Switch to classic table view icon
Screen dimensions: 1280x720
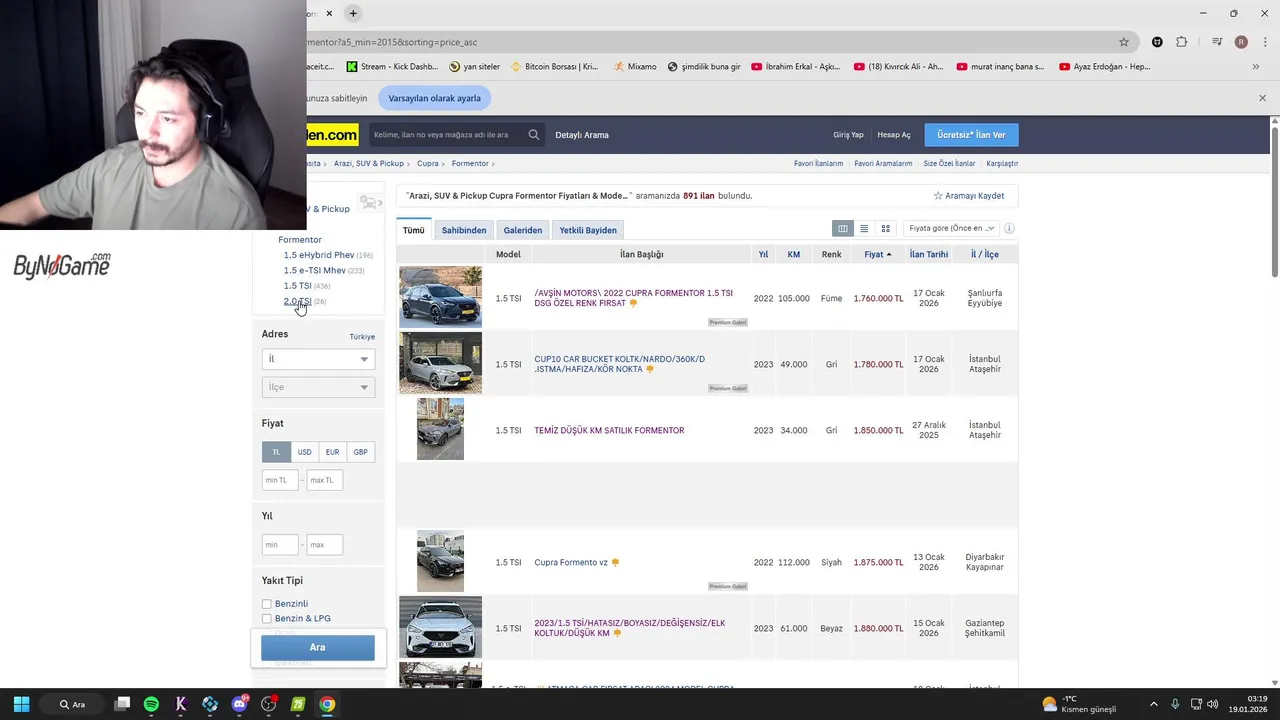click(843, 229)
